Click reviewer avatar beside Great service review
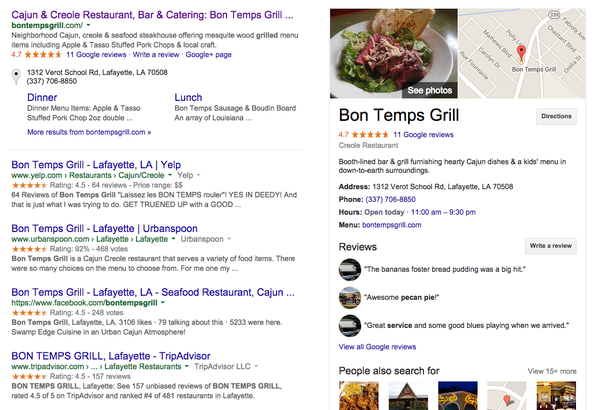600x410 pixels. 350,325
